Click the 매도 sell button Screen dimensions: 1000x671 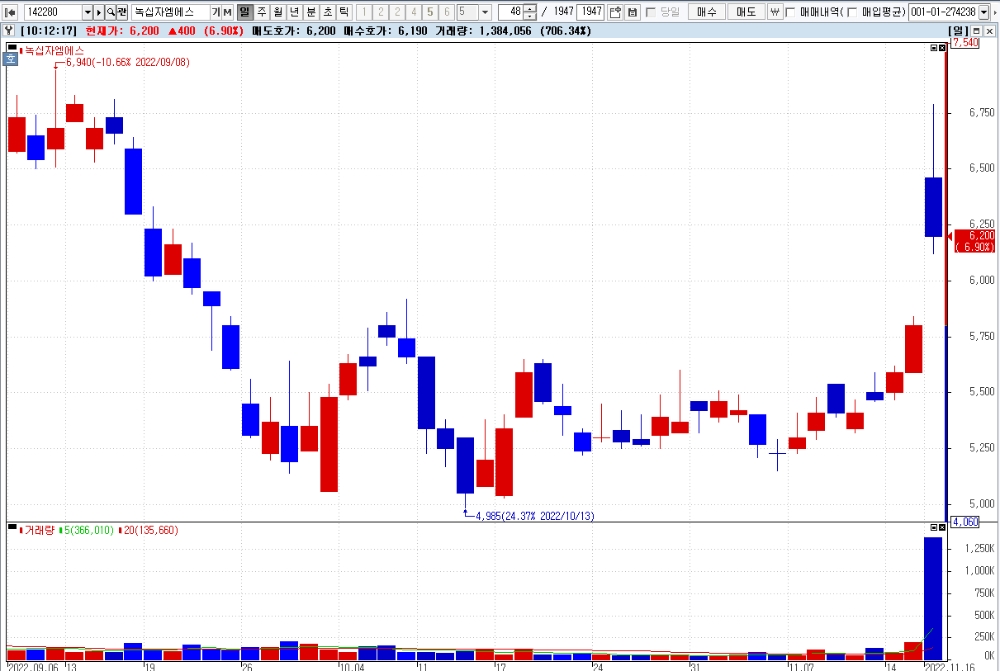746,11
